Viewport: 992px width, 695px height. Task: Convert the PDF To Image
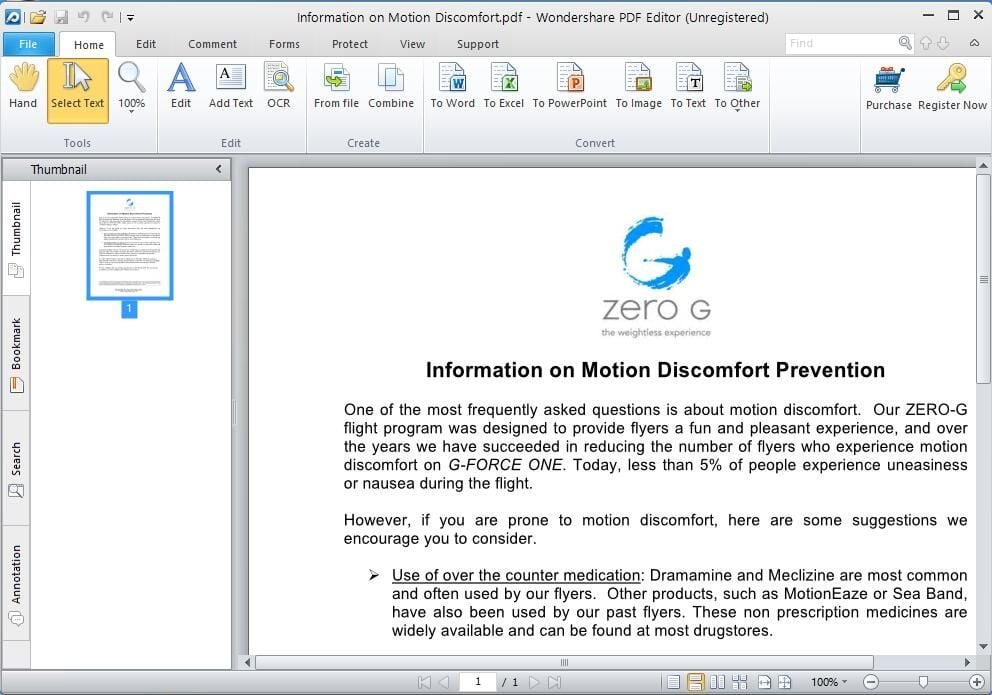point(638,86)
